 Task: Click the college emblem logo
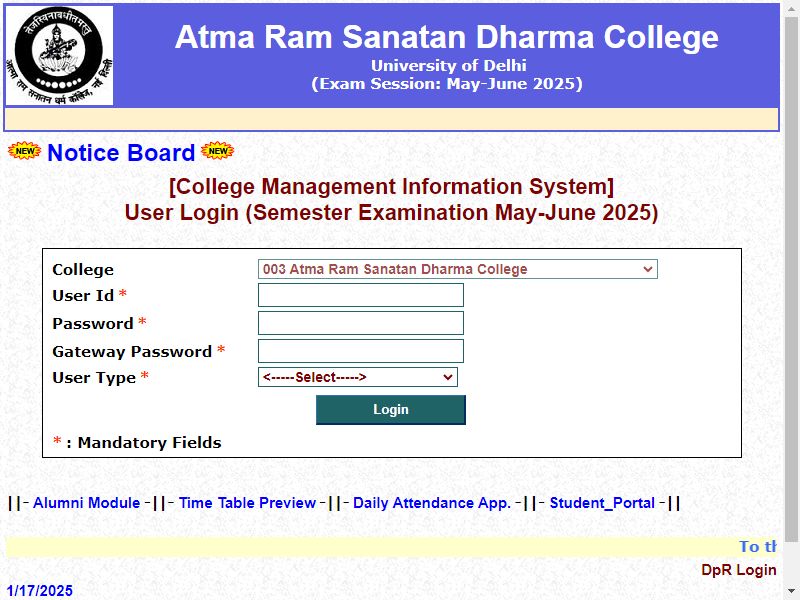[x=59, y=56]
